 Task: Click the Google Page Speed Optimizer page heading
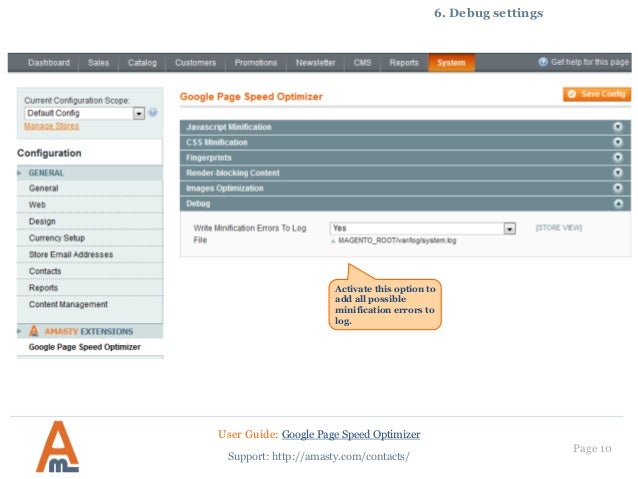[x=251, y=97]
